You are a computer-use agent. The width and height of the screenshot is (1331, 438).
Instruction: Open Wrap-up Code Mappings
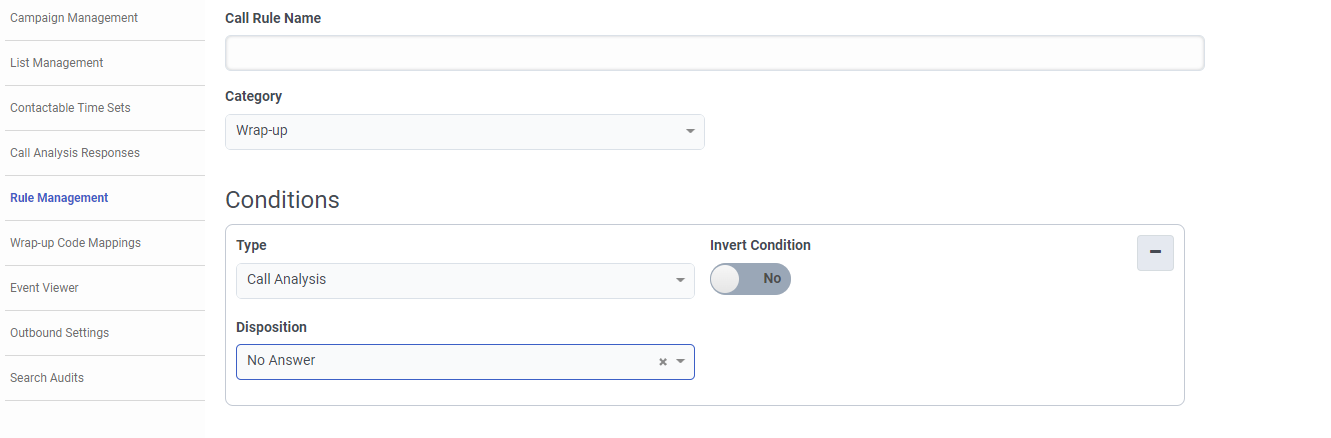75,243
